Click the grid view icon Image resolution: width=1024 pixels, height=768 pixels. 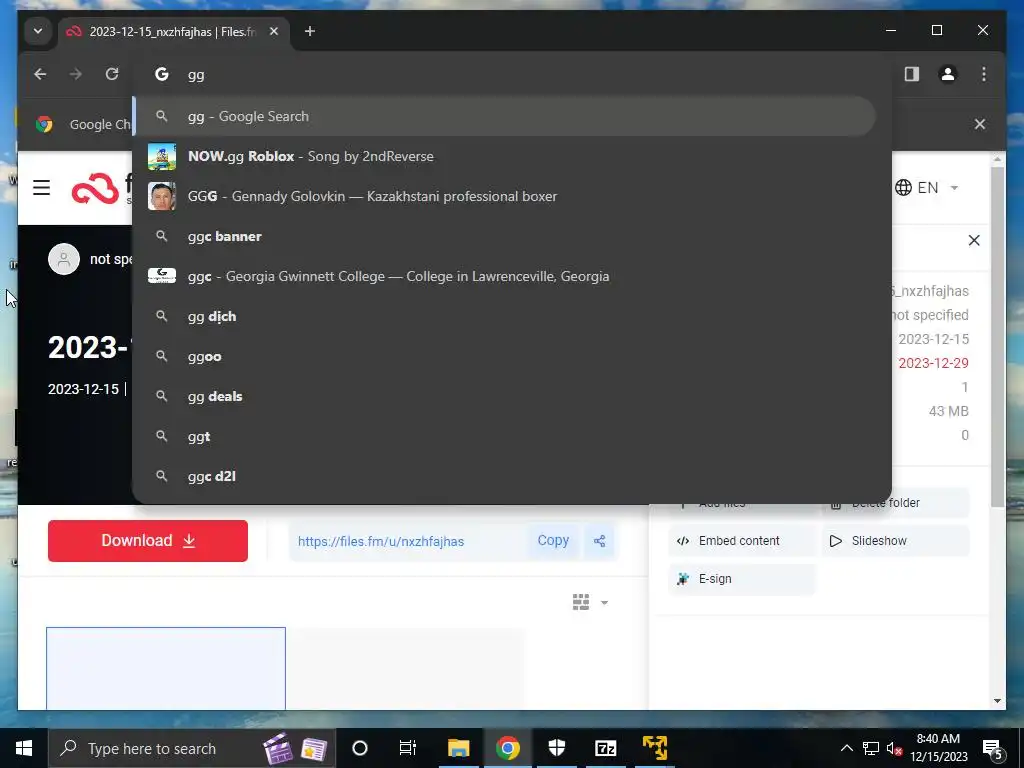tap(581, 602)
